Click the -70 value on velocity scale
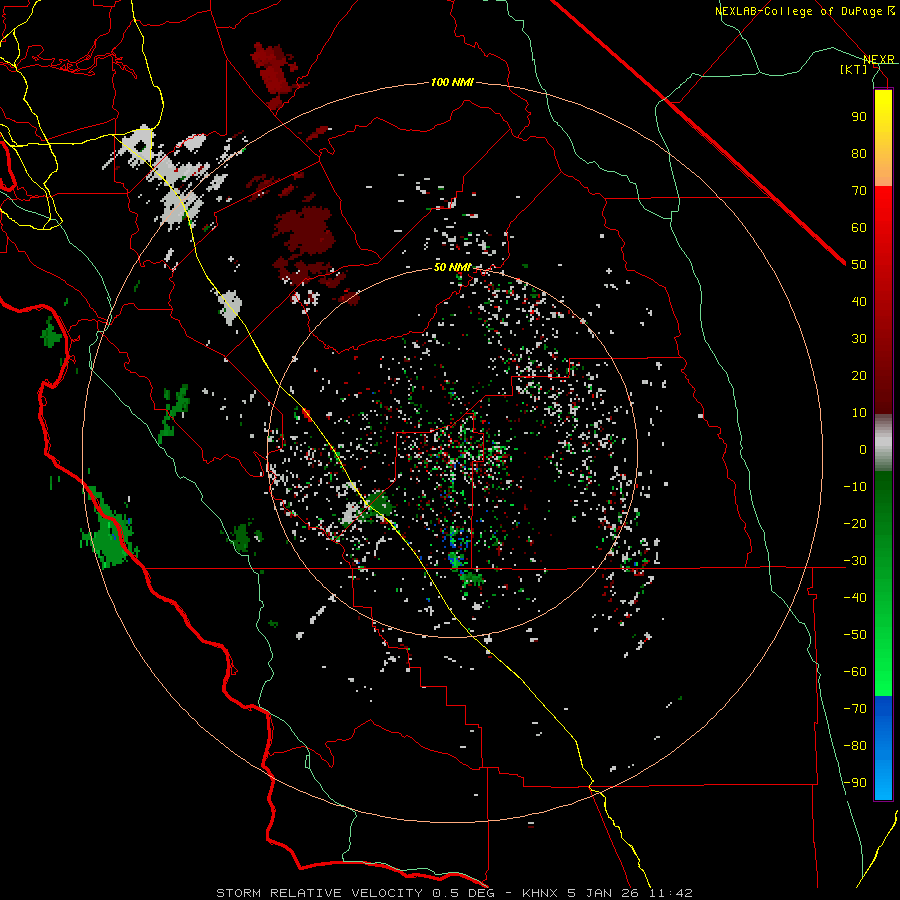This screenshot has width=900, height=900. point(855,709)
